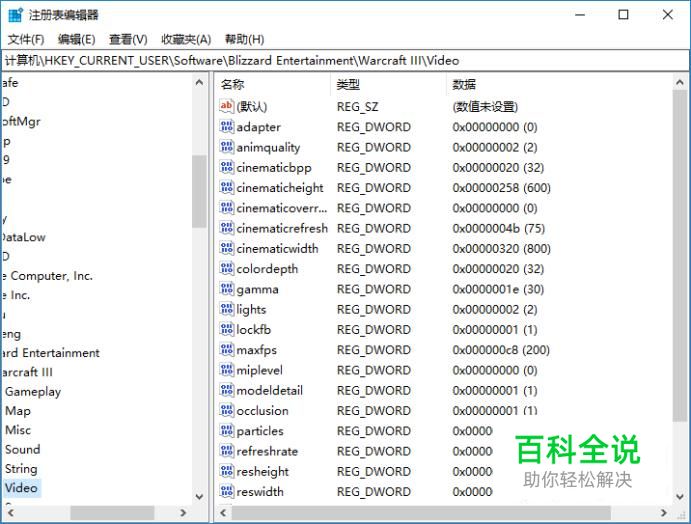Select the Map key in tree
Viewport: 691px width, 524px height.
[x=18, y=411]
